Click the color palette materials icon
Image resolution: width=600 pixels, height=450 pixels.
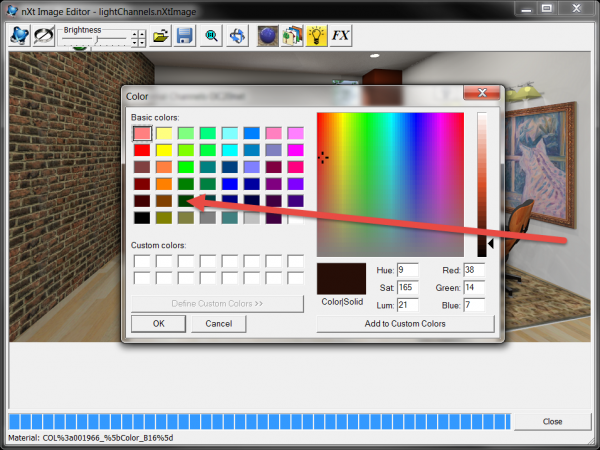tap(292, 36)
